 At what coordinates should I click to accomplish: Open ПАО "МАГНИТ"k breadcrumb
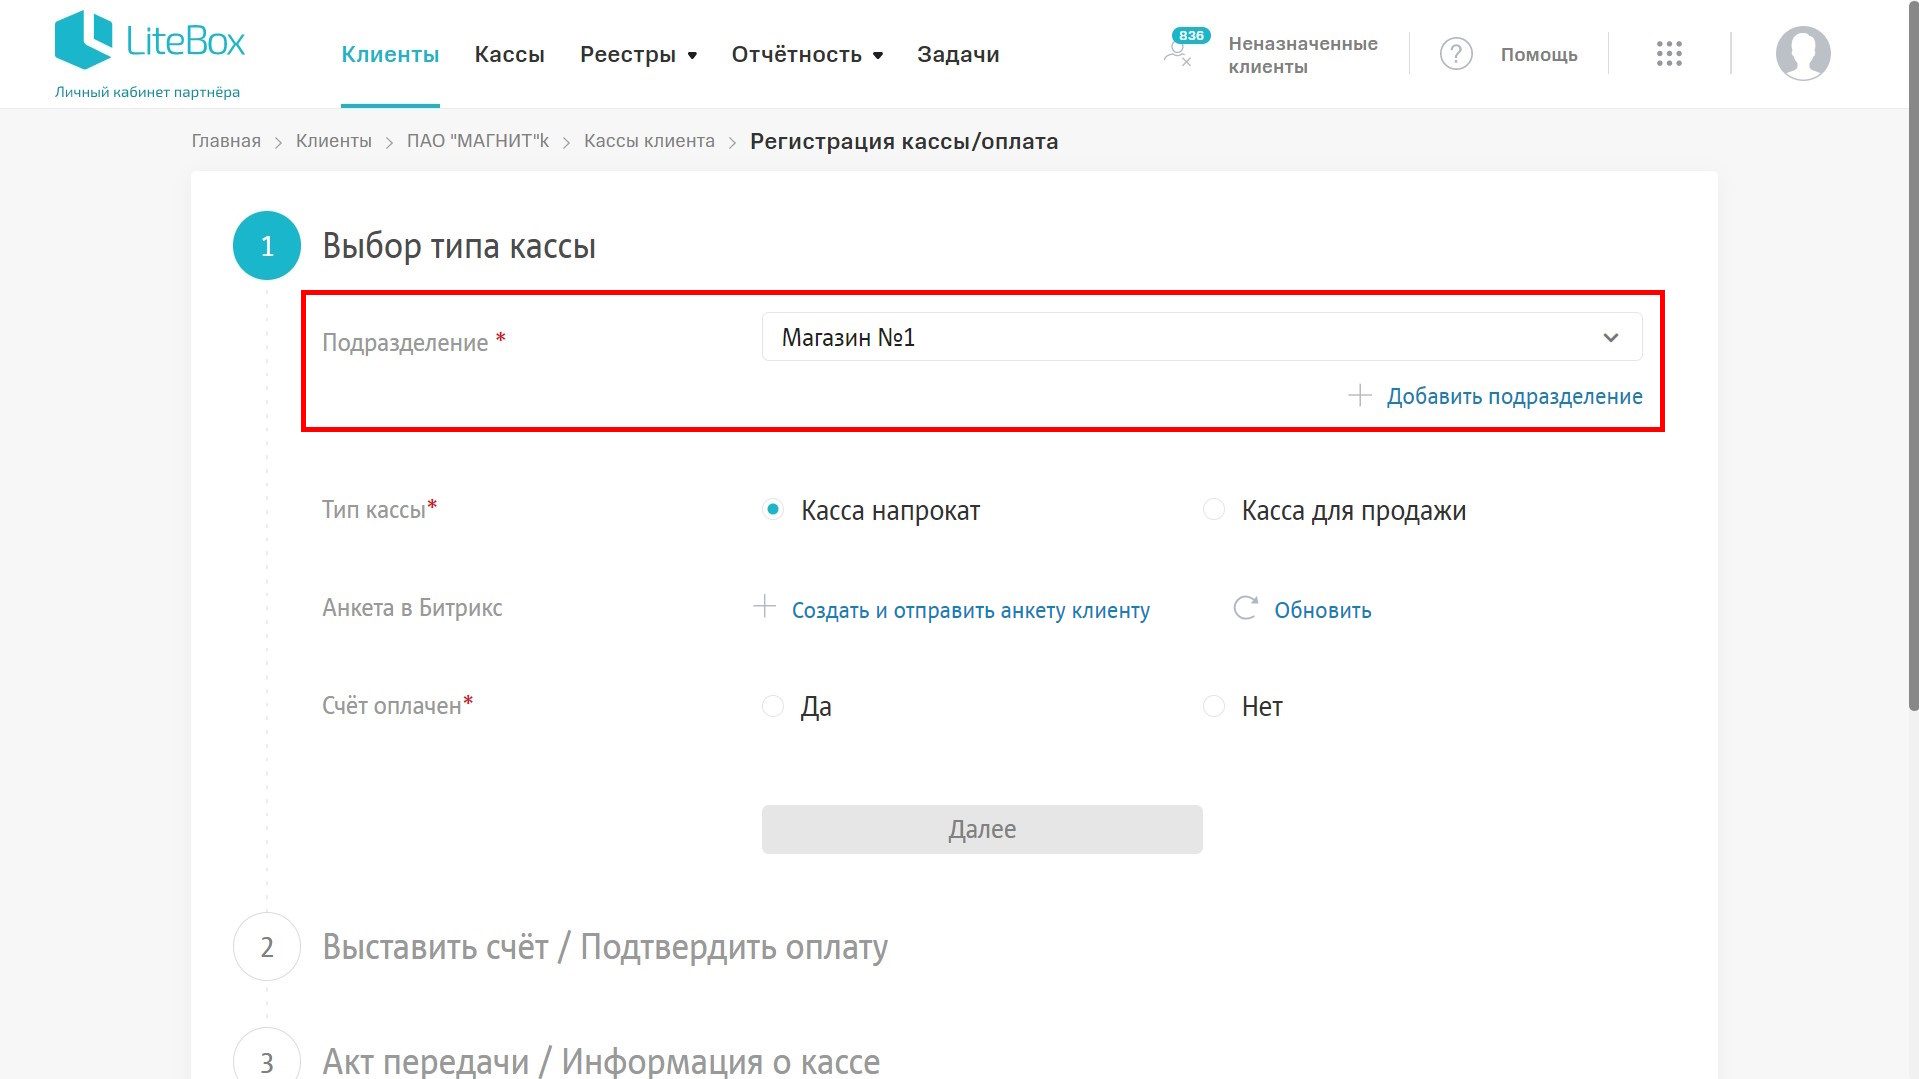tap(478, 141)
